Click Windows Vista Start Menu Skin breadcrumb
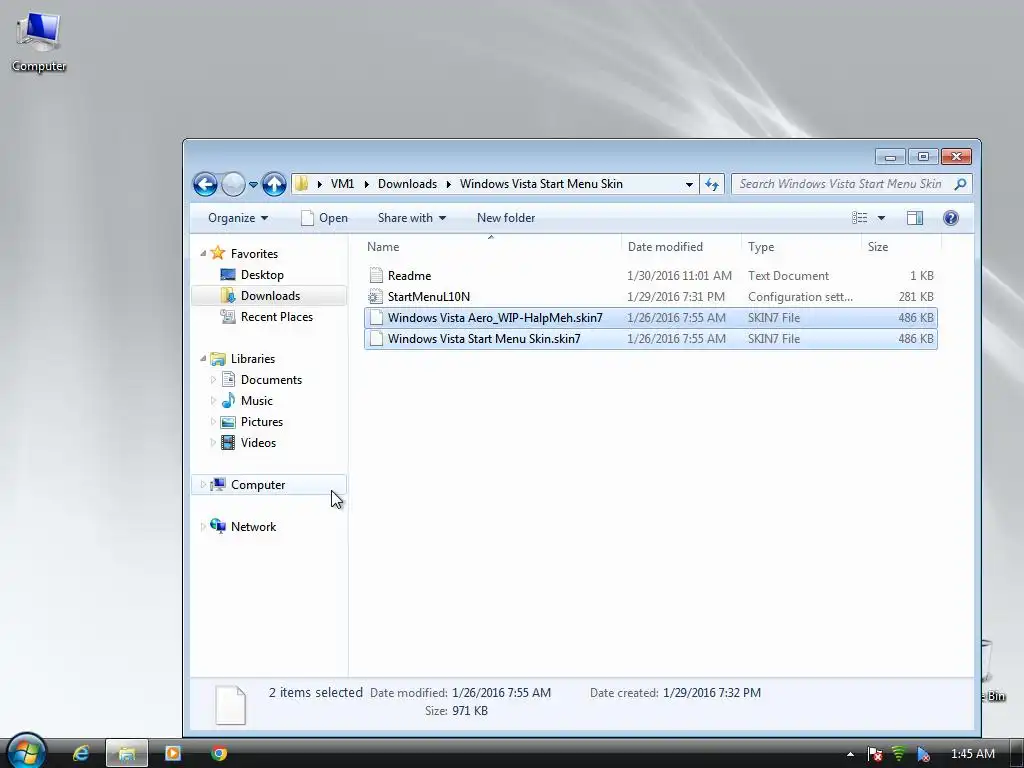Image resolution: width=1024 pixels, height=768 pixels. tap(541, 184)
